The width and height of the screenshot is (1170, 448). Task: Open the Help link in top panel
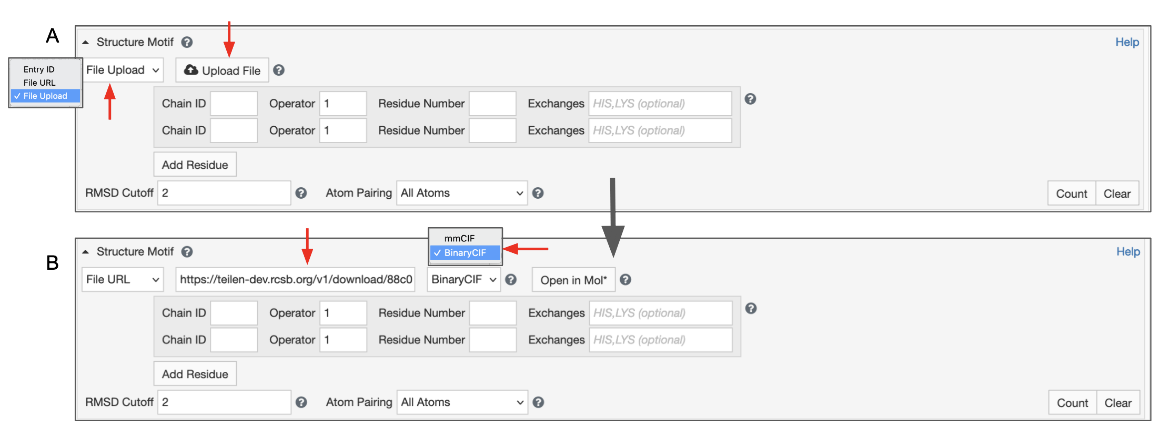pyautogui.click(x=1127, y=43)
